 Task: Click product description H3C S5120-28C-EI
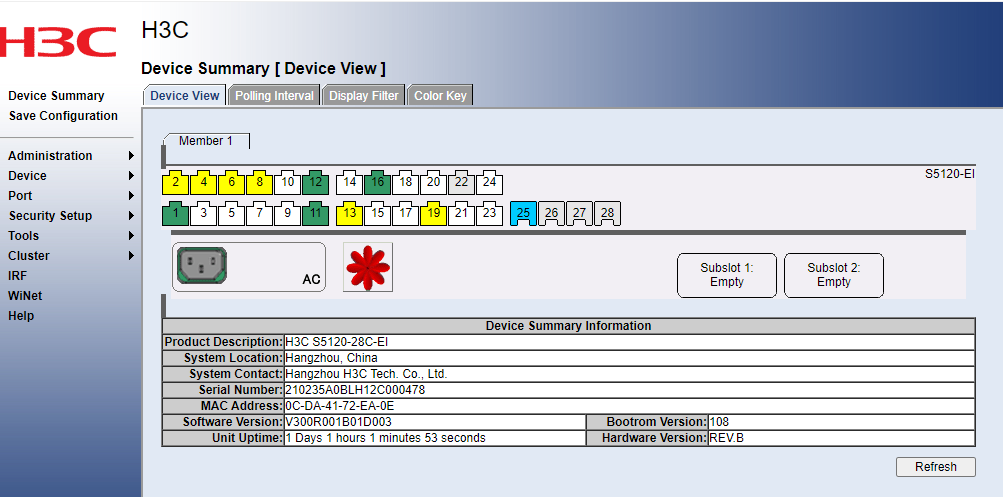pyautogui.click(x=336, y=342)
